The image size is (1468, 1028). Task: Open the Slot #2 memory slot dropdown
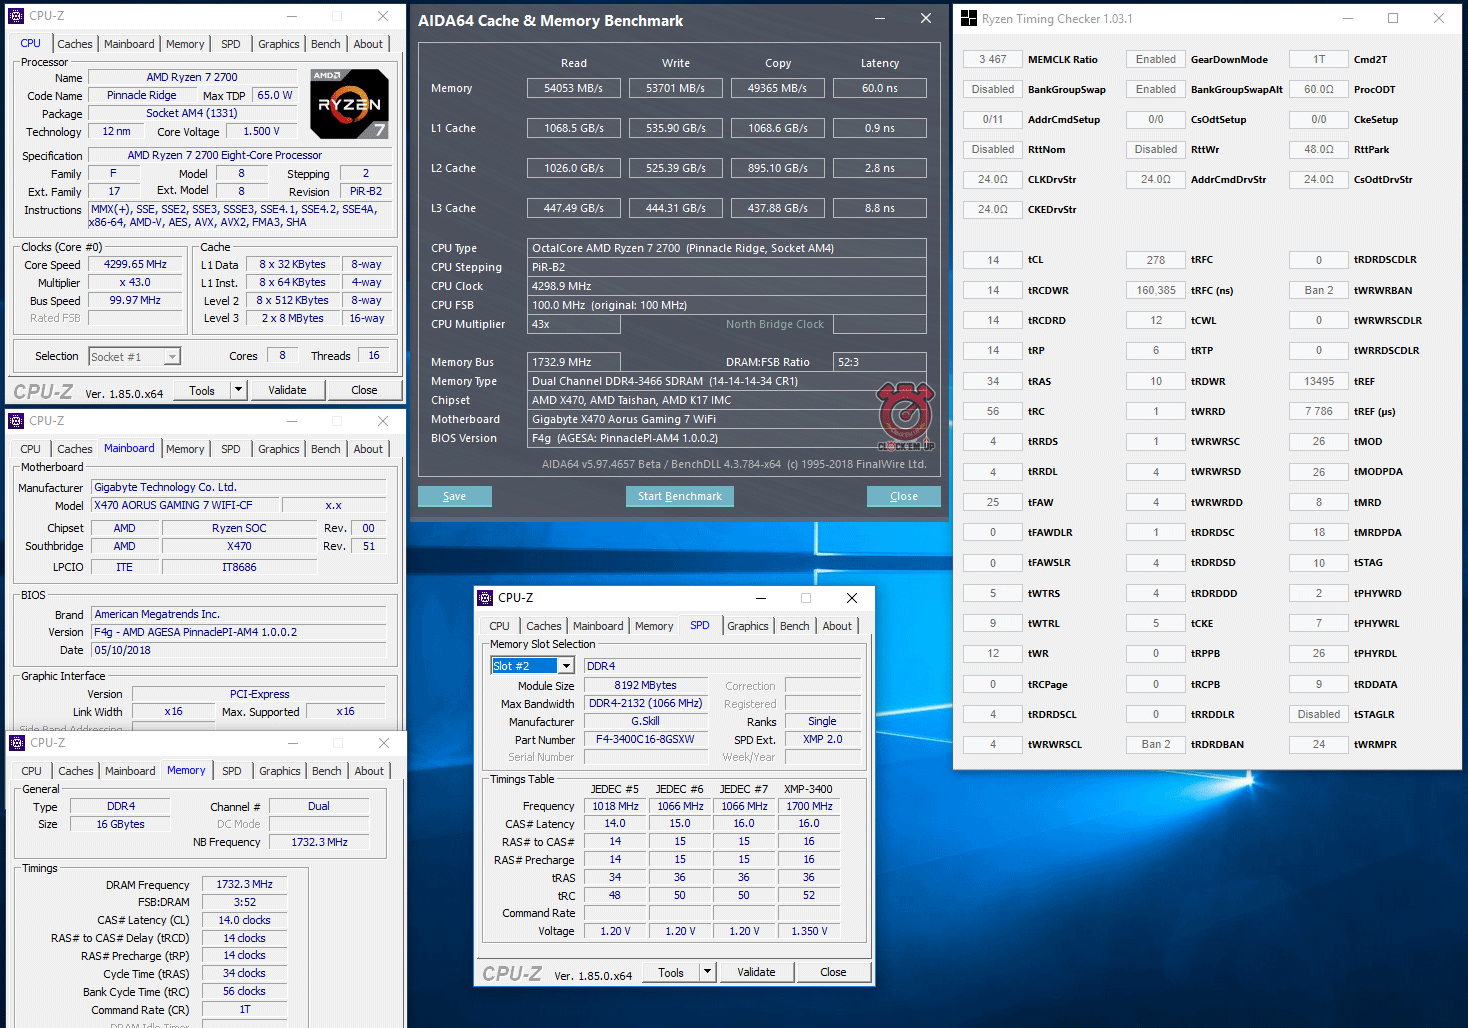(x=566, y=666)
